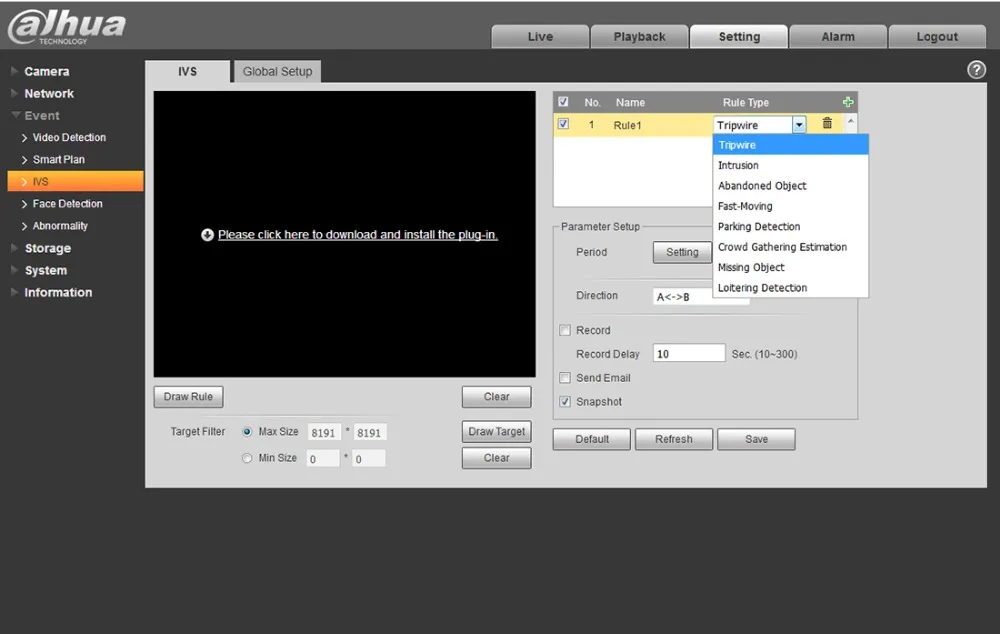Click the Record Delay input field
The image size is (1000, 634).
click(689, 353)
